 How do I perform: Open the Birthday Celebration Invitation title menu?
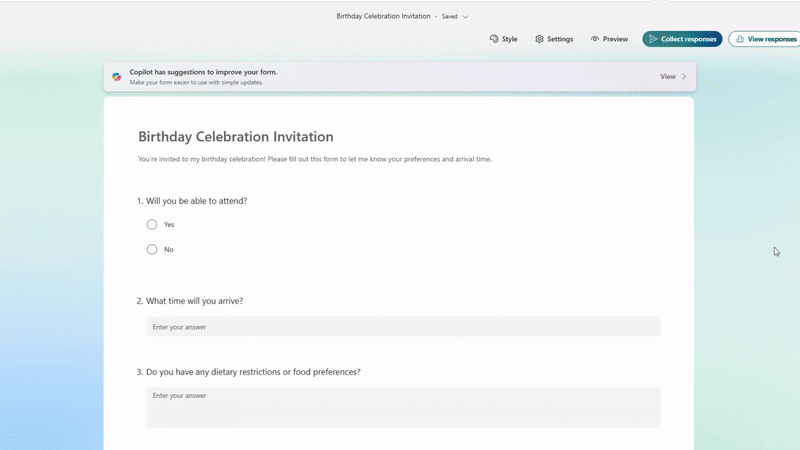[x=383, y=16]
